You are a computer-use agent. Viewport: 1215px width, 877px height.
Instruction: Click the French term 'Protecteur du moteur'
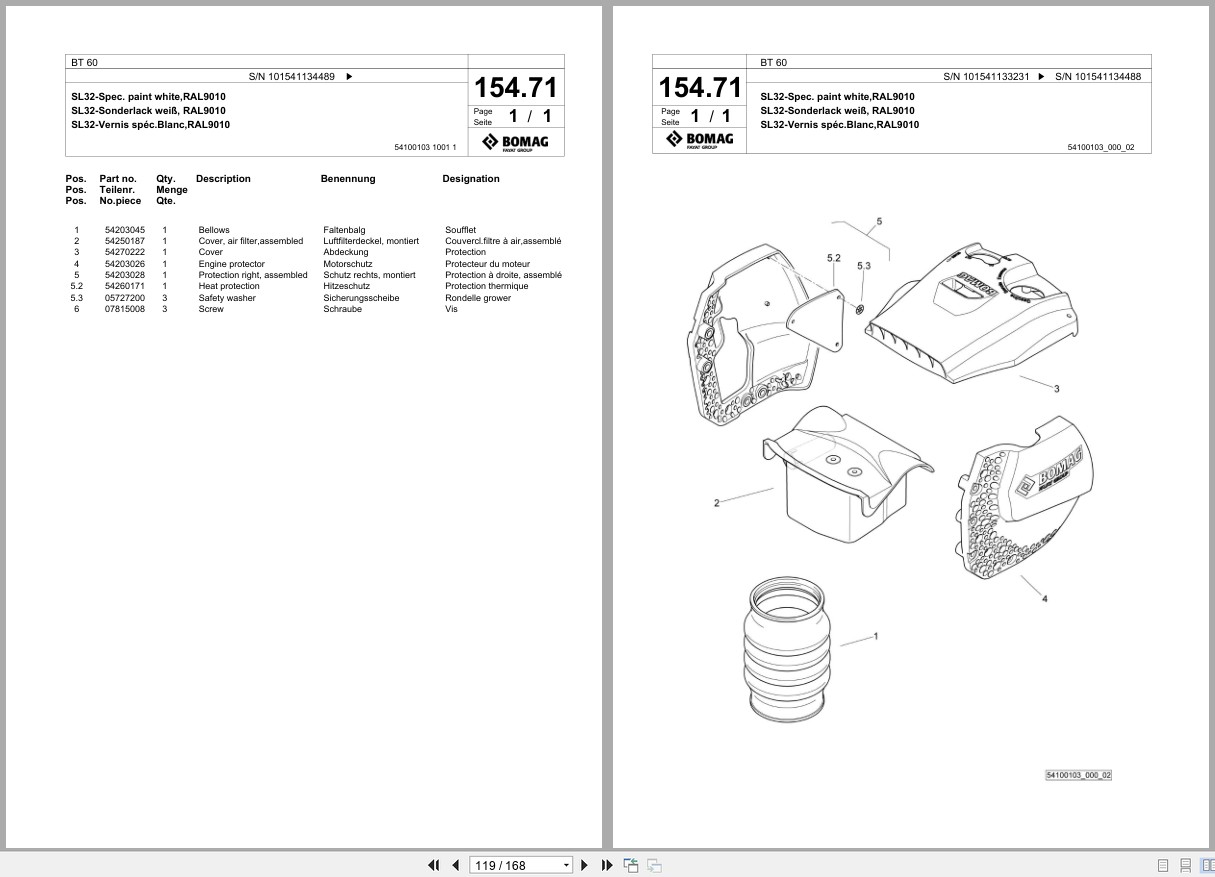click(488, 264)
